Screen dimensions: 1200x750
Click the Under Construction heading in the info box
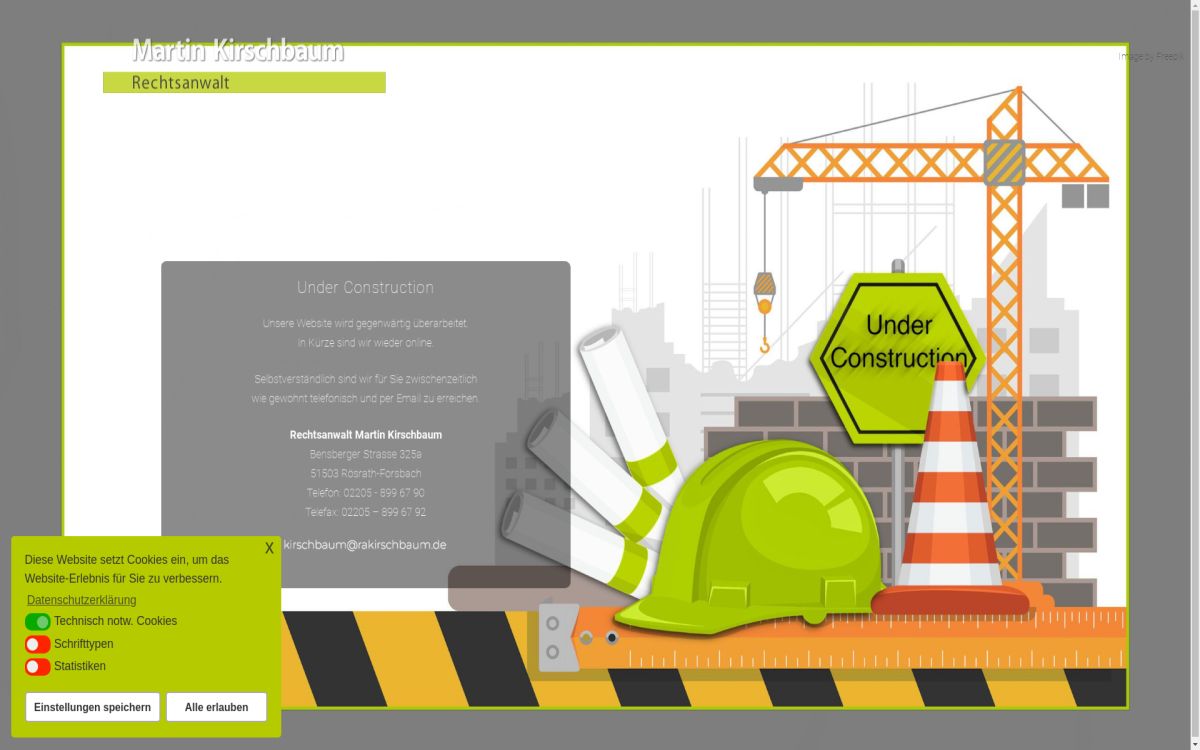(365, 288)
